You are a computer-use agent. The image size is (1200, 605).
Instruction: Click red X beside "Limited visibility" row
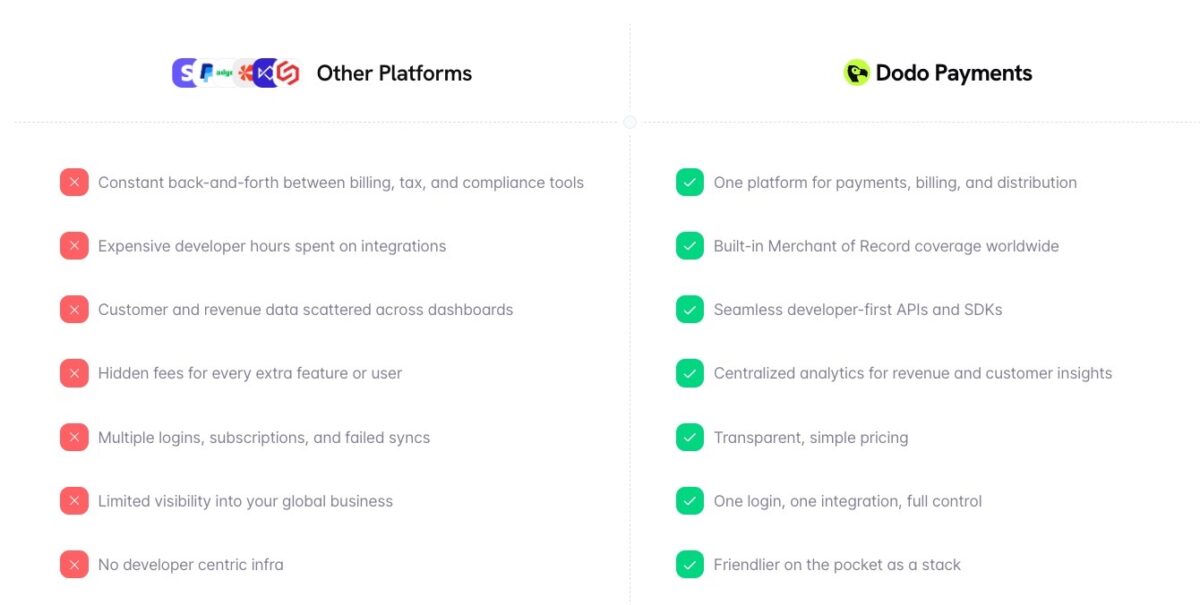coord(74,501)
